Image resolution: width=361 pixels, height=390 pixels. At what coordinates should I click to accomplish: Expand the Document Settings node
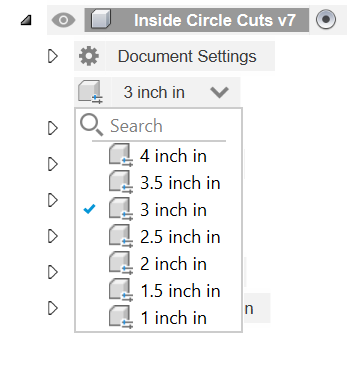(53, 56)
